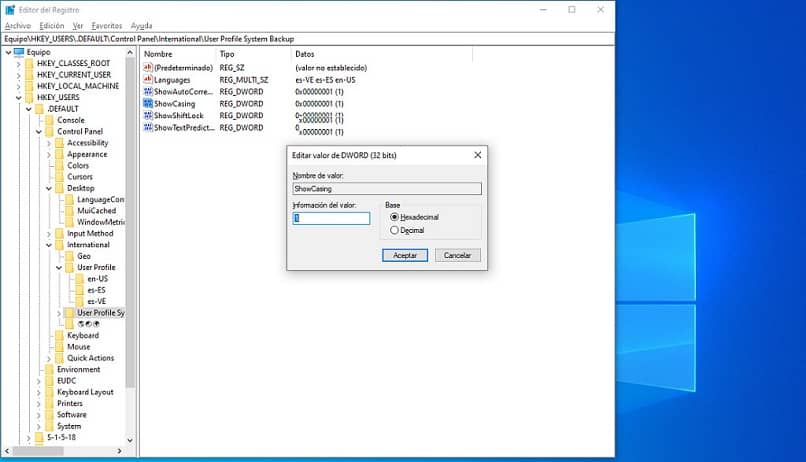The width and height of the screenshot is (806, 462).
Task: Click the en-US folder icon
Action: 80,279
